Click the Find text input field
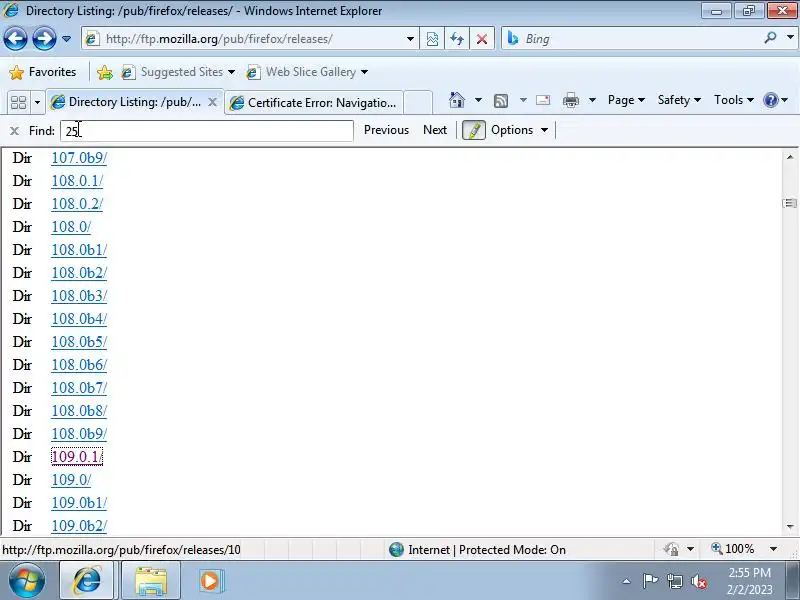This screenshot has height=600, width=800. point(207,131)
